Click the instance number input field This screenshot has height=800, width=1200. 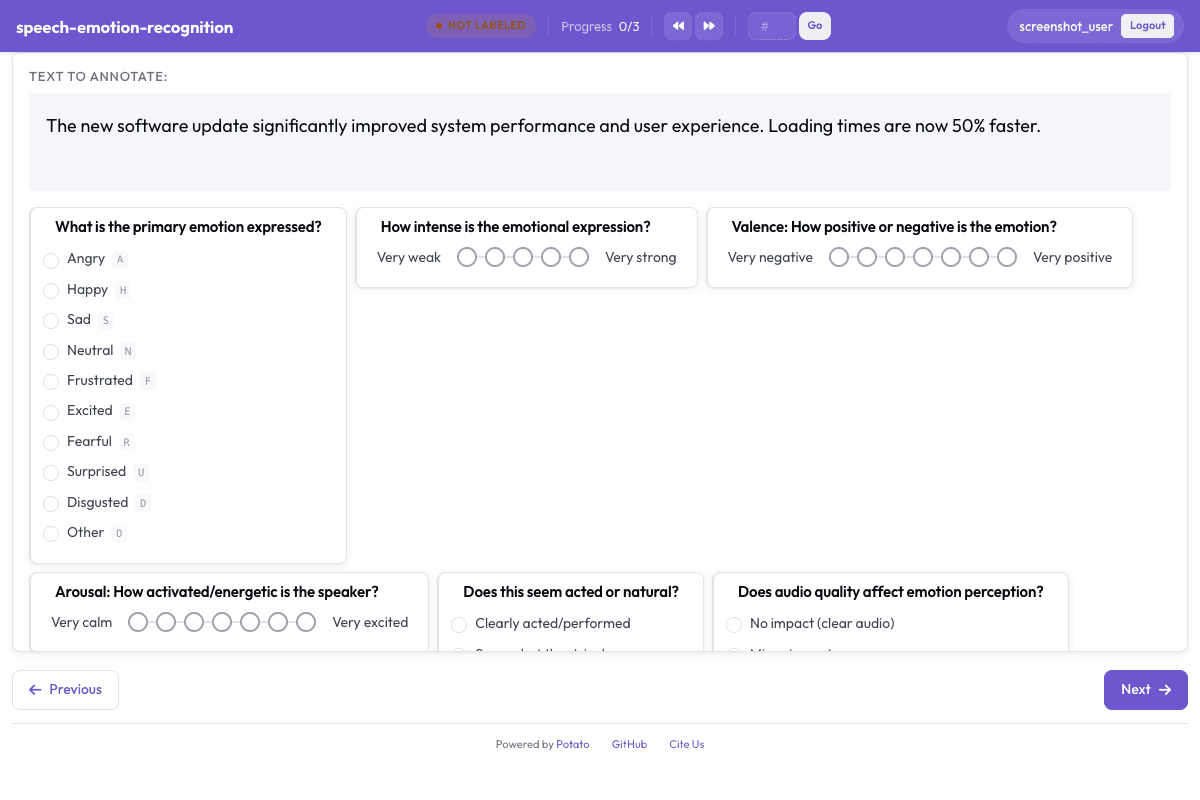coord(771,26)
